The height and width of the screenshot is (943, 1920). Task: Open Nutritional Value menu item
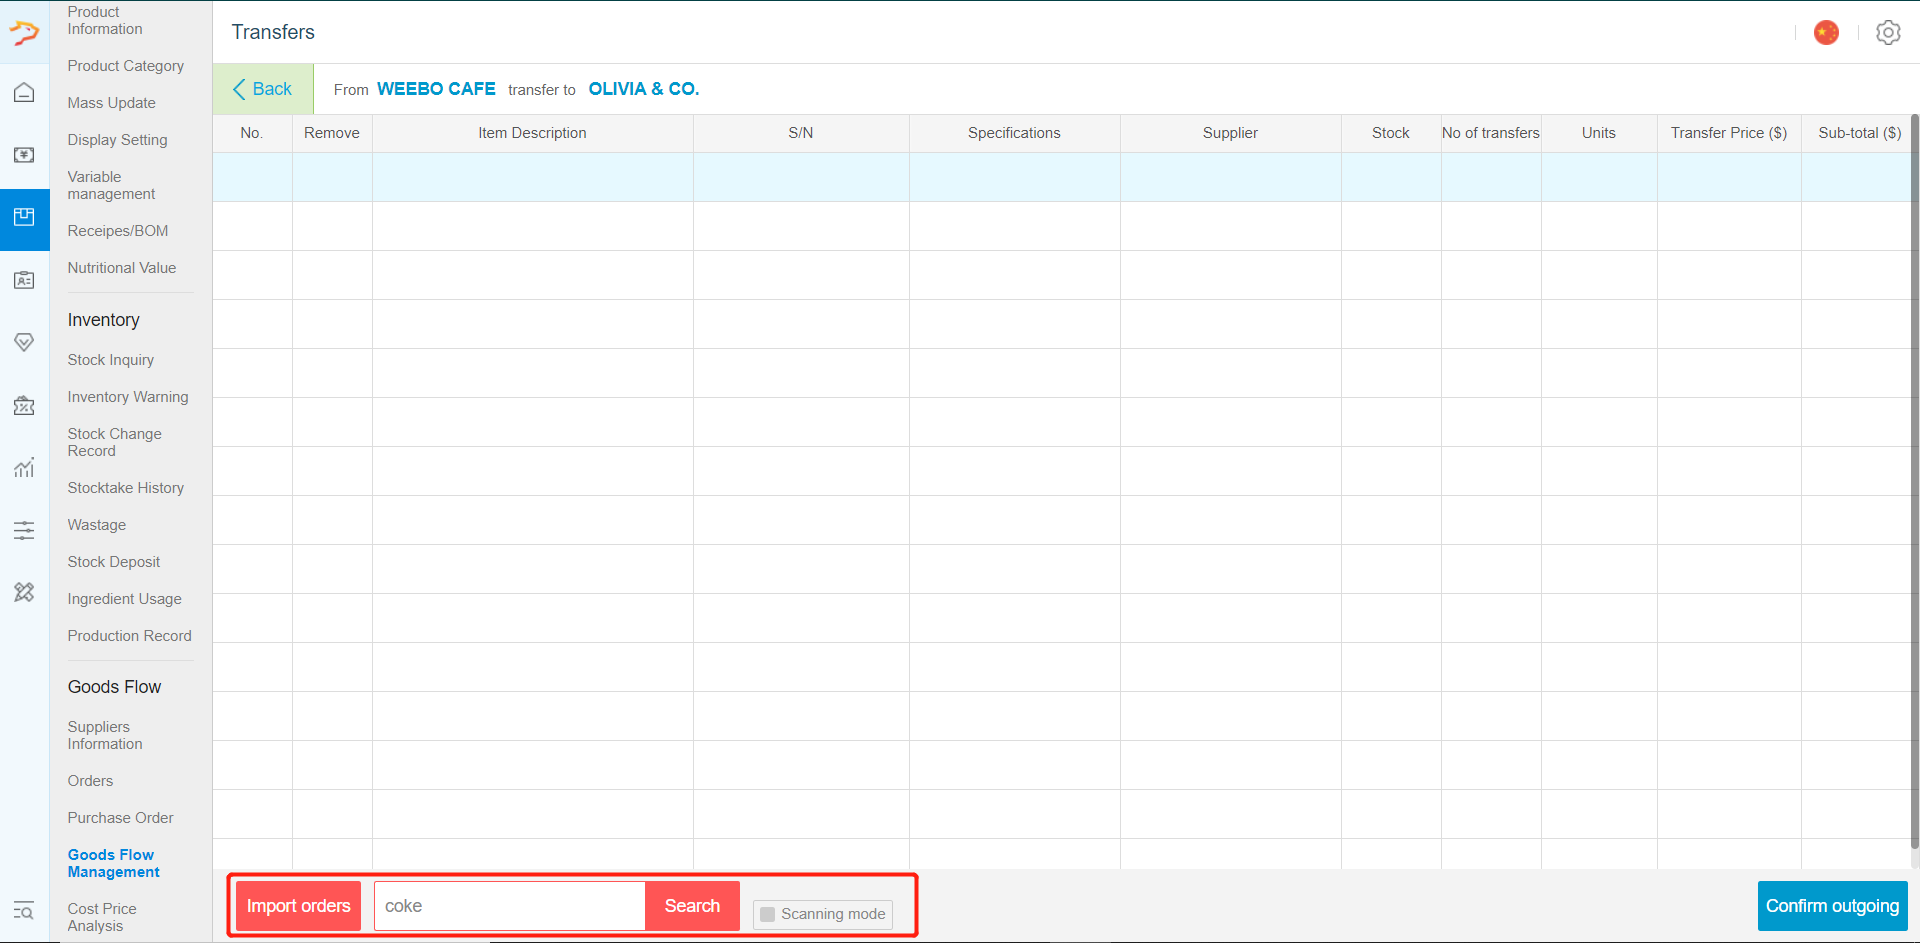pyautogui.click(x=122, y=268)
